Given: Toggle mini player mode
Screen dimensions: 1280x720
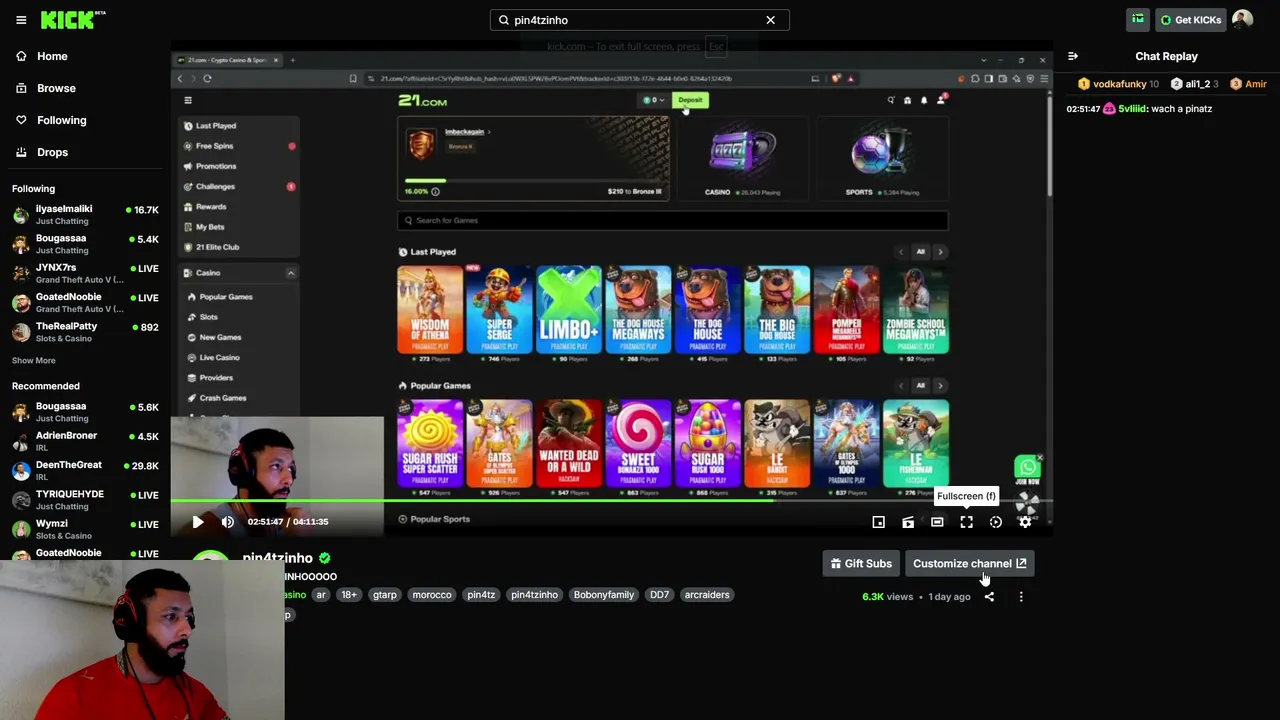Looking at the screenshot, I should pyautogui.click(x=878, y=522).
